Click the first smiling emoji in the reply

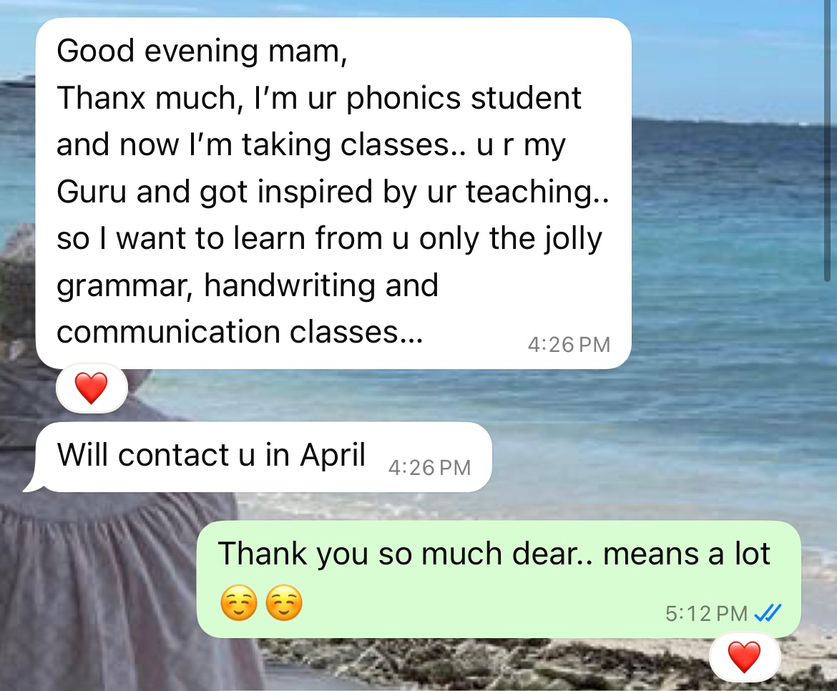[239, 603]
